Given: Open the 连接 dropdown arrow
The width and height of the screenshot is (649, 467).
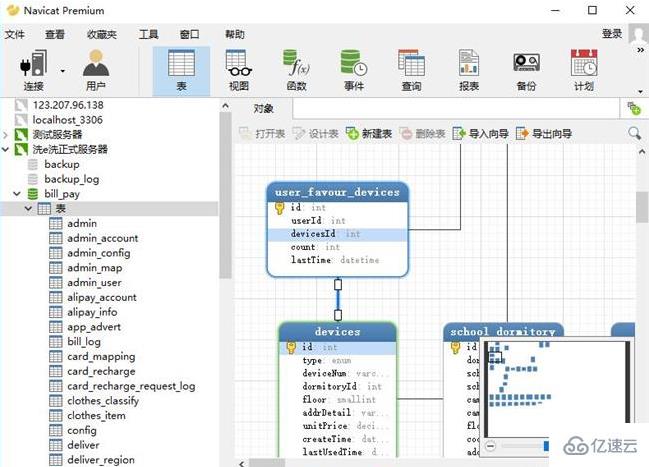Looking at the screenshot, I should [63, 71].
